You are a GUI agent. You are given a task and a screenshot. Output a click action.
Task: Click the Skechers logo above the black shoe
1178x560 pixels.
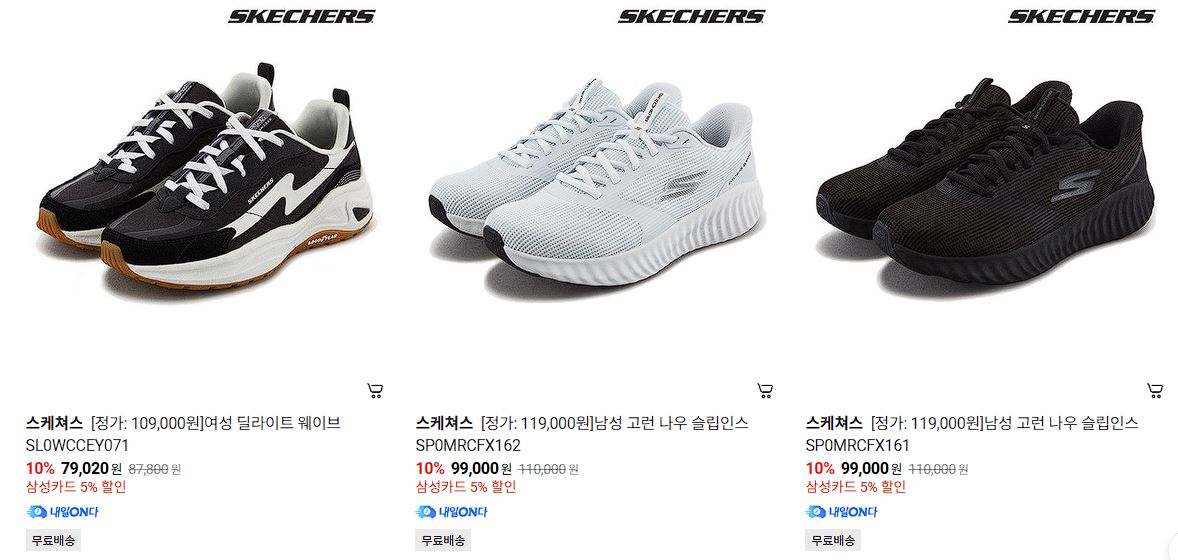pos(1081,17)
